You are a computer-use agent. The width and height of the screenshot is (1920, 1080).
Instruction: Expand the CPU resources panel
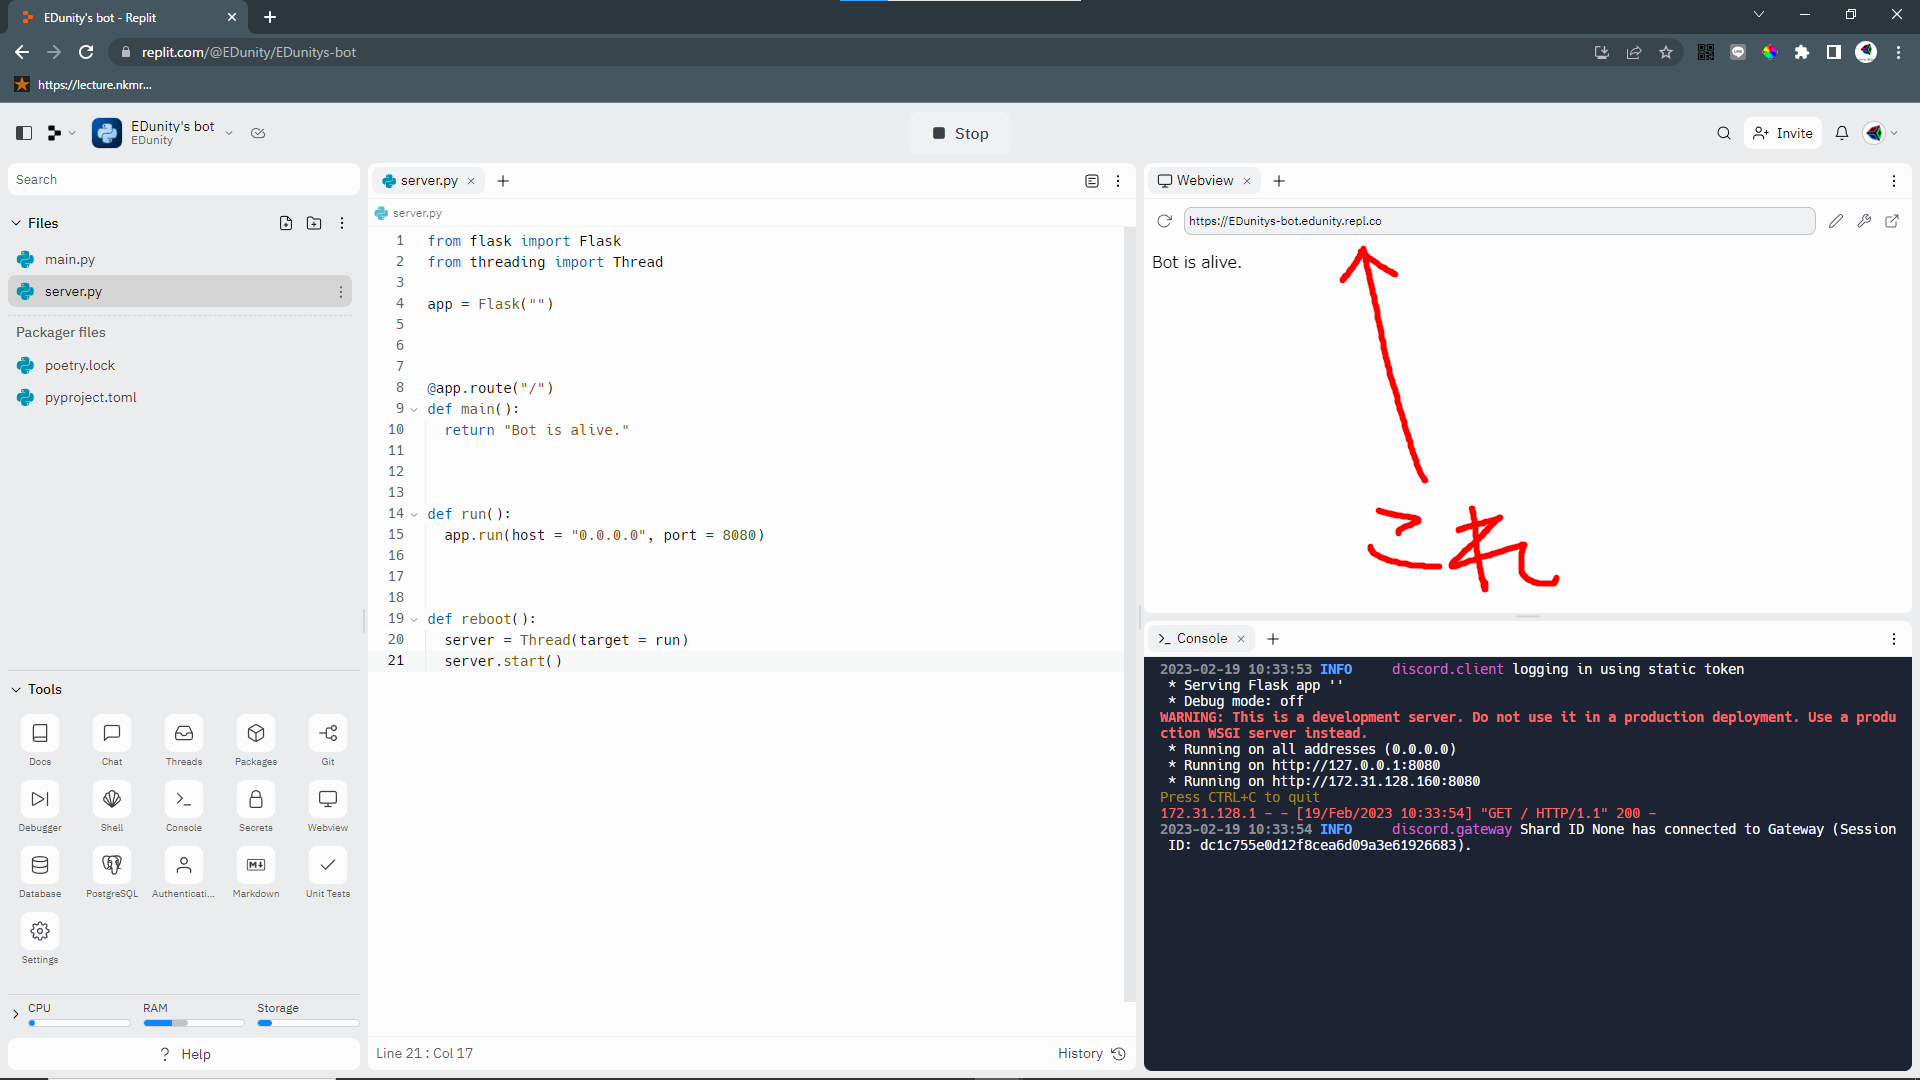tap(16, 1014)
